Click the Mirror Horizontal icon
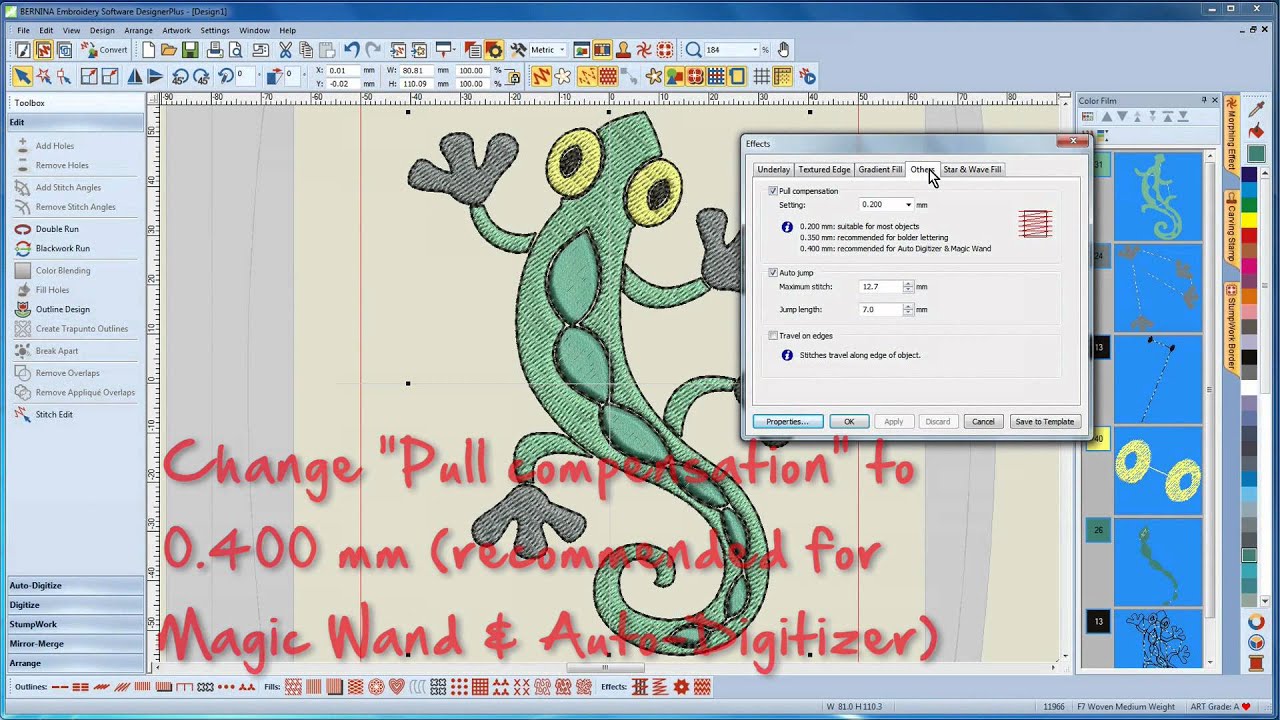The width and height of the screenshot is (1280, 720). (134, 76)
